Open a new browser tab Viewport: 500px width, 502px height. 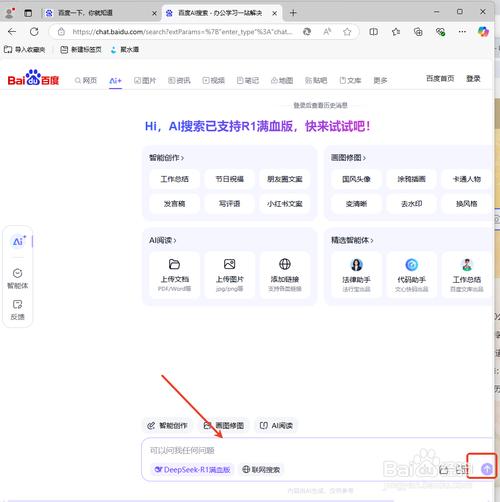tap(293, 13)
